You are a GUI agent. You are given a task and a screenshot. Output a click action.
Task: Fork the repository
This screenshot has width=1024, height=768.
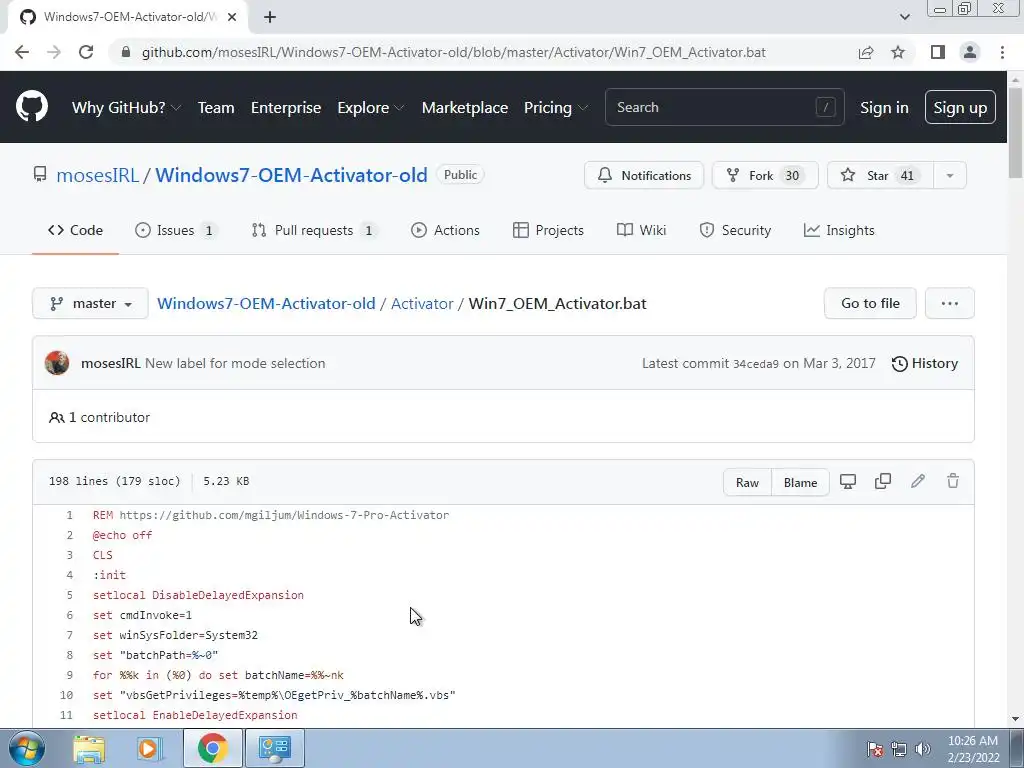tap(765, 175)
